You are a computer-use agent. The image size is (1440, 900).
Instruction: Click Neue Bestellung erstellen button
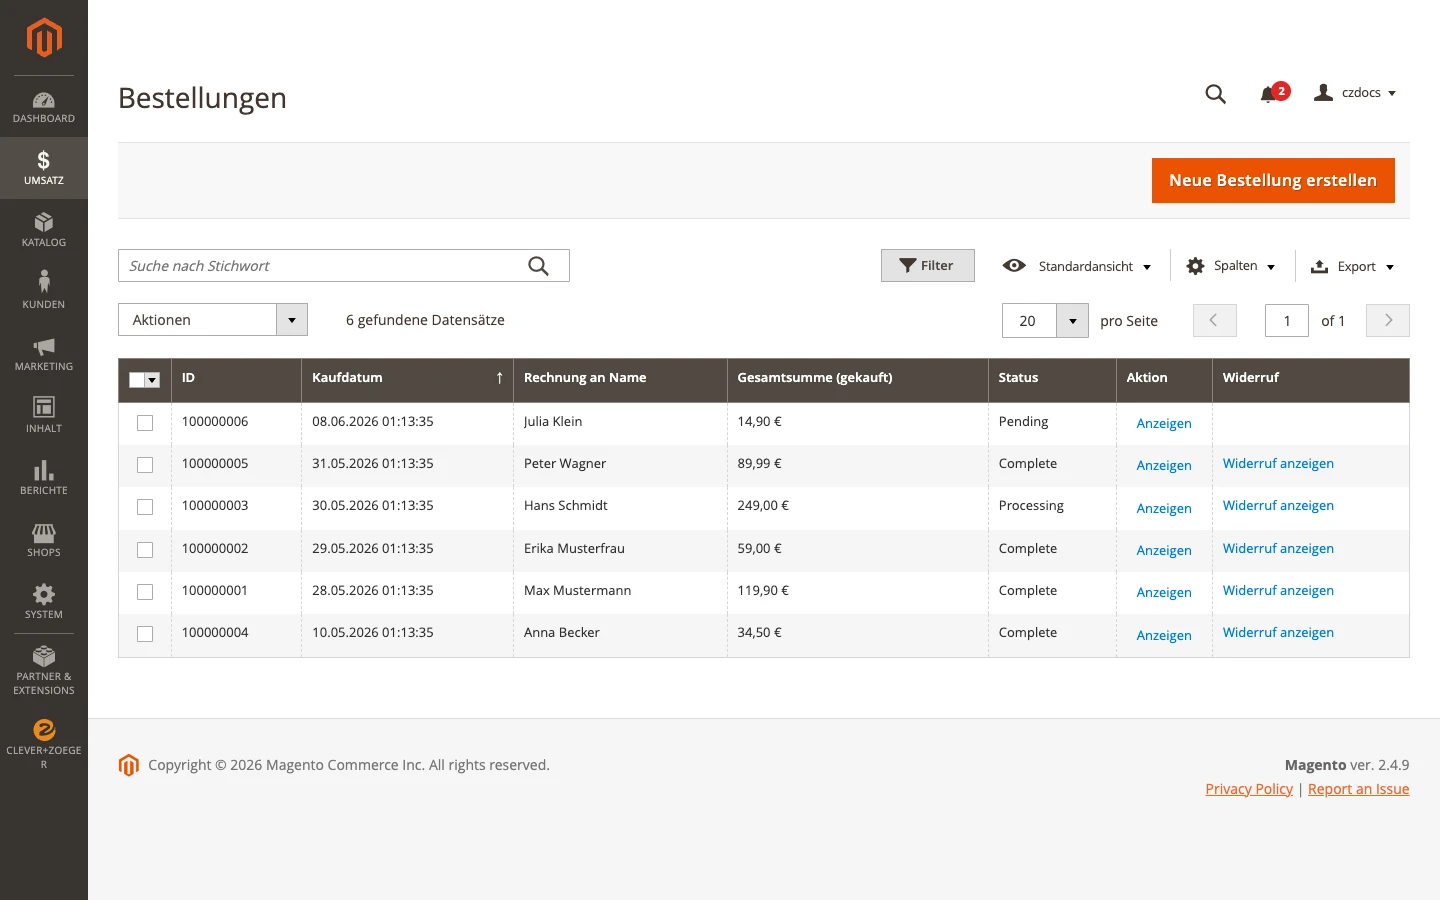click(x=1273, y=180)
